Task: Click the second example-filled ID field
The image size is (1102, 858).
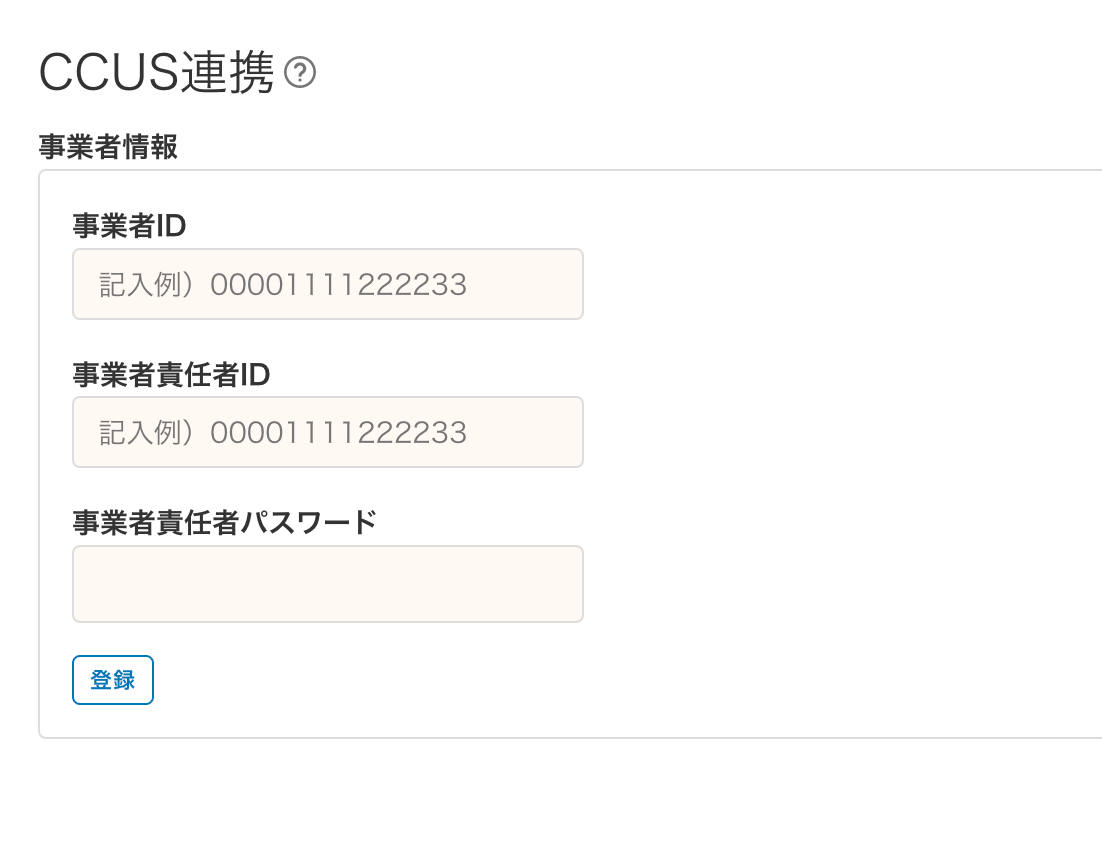Action: (327, 432)
